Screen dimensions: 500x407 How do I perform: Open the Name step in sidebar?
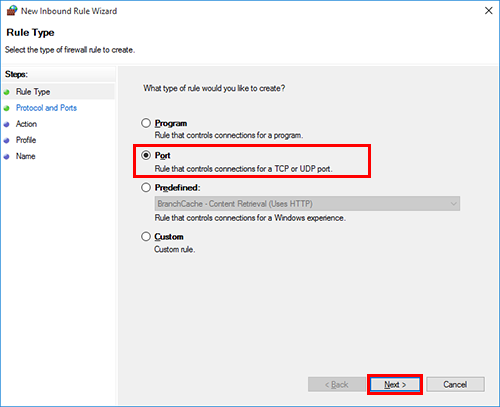pyautogui.click(x=26, y=156)
